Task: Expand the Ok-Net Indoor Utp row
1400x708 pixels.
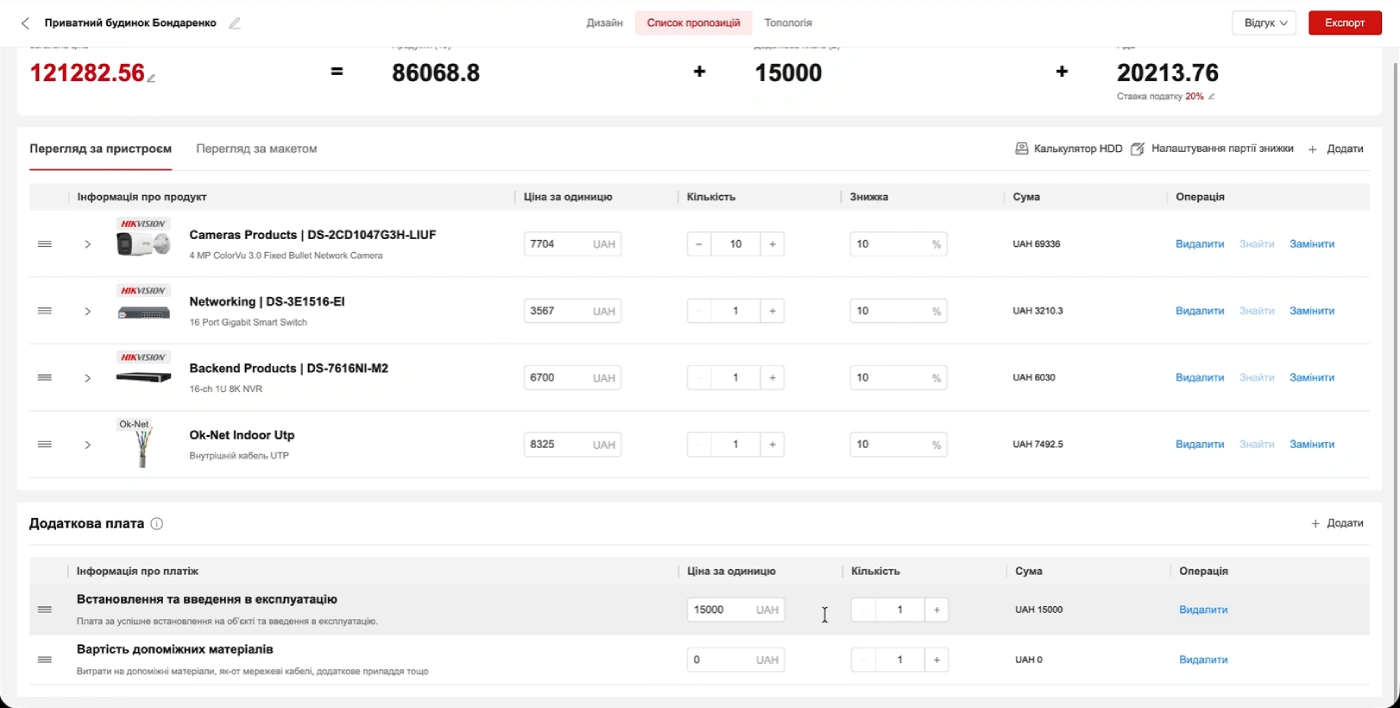Action: point(88,444)
